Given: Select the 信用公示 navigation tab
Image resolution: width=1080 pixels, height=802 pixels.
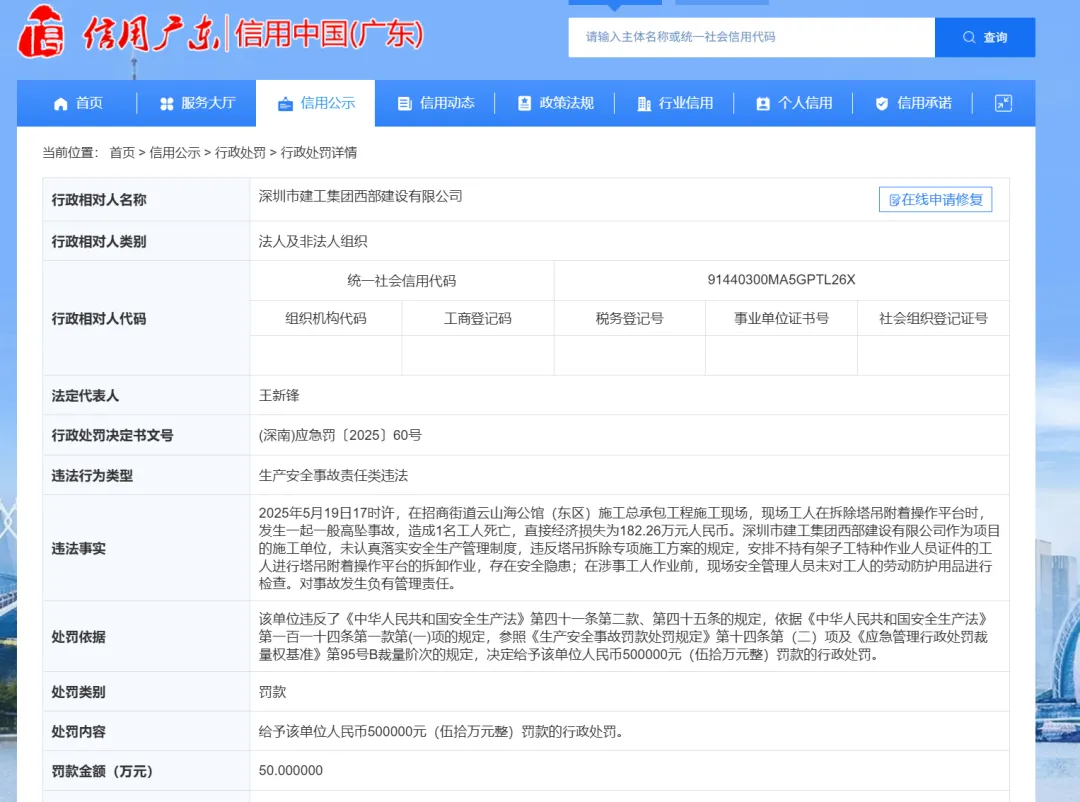Looking at the screenshot, I should pos(315,103).
